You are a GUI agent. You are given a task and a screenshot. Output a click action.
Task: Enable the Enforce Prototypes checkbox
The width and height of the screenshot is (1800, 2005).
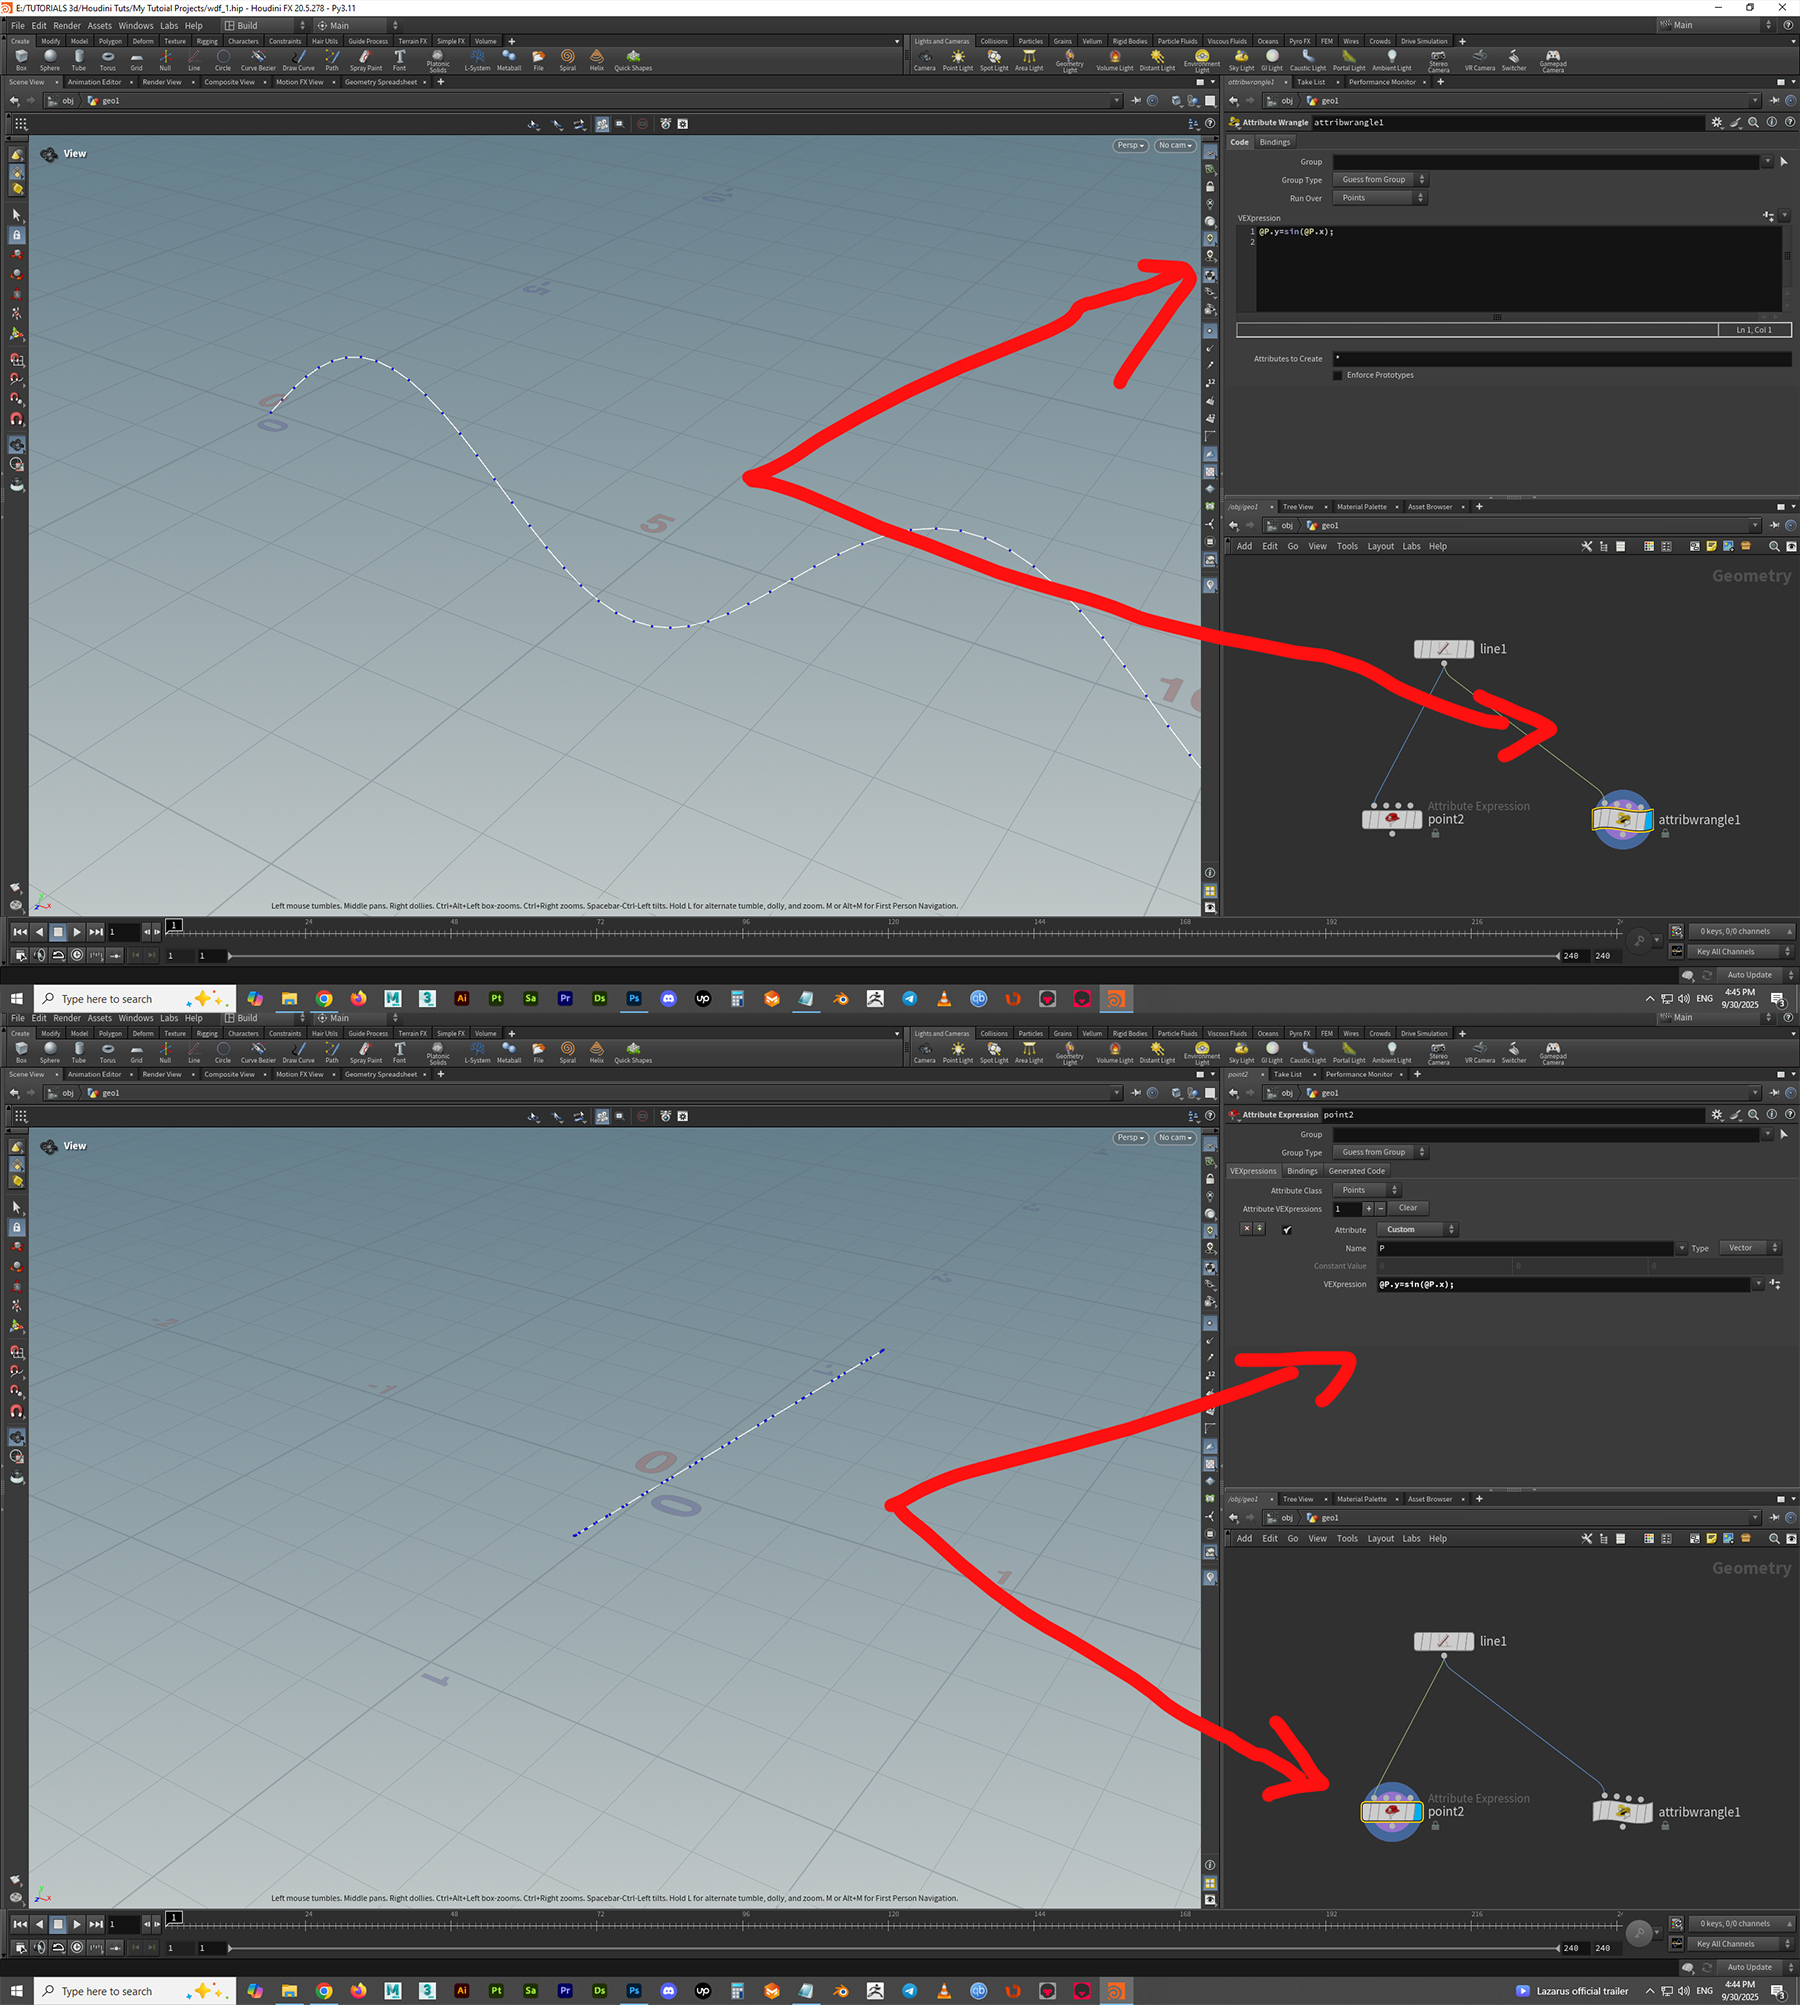coord(1338,375)
